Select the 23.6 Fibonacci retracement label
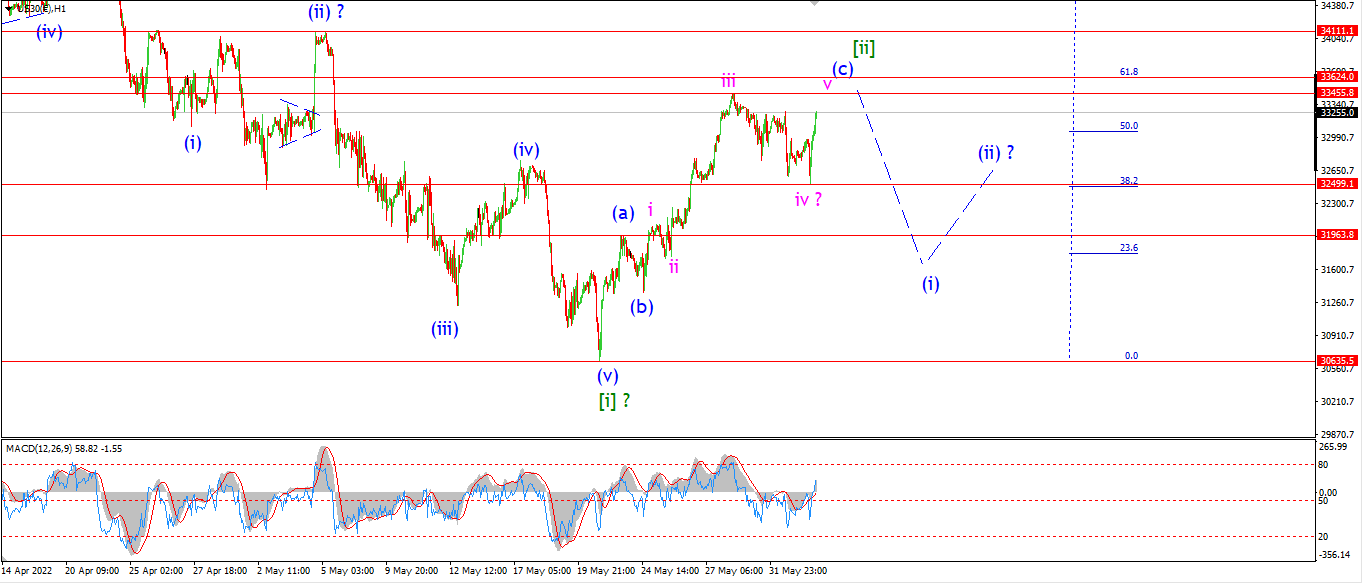The width and height of the screenshot is (1363, 584). pyautogui.click(x=1129, y=248)
